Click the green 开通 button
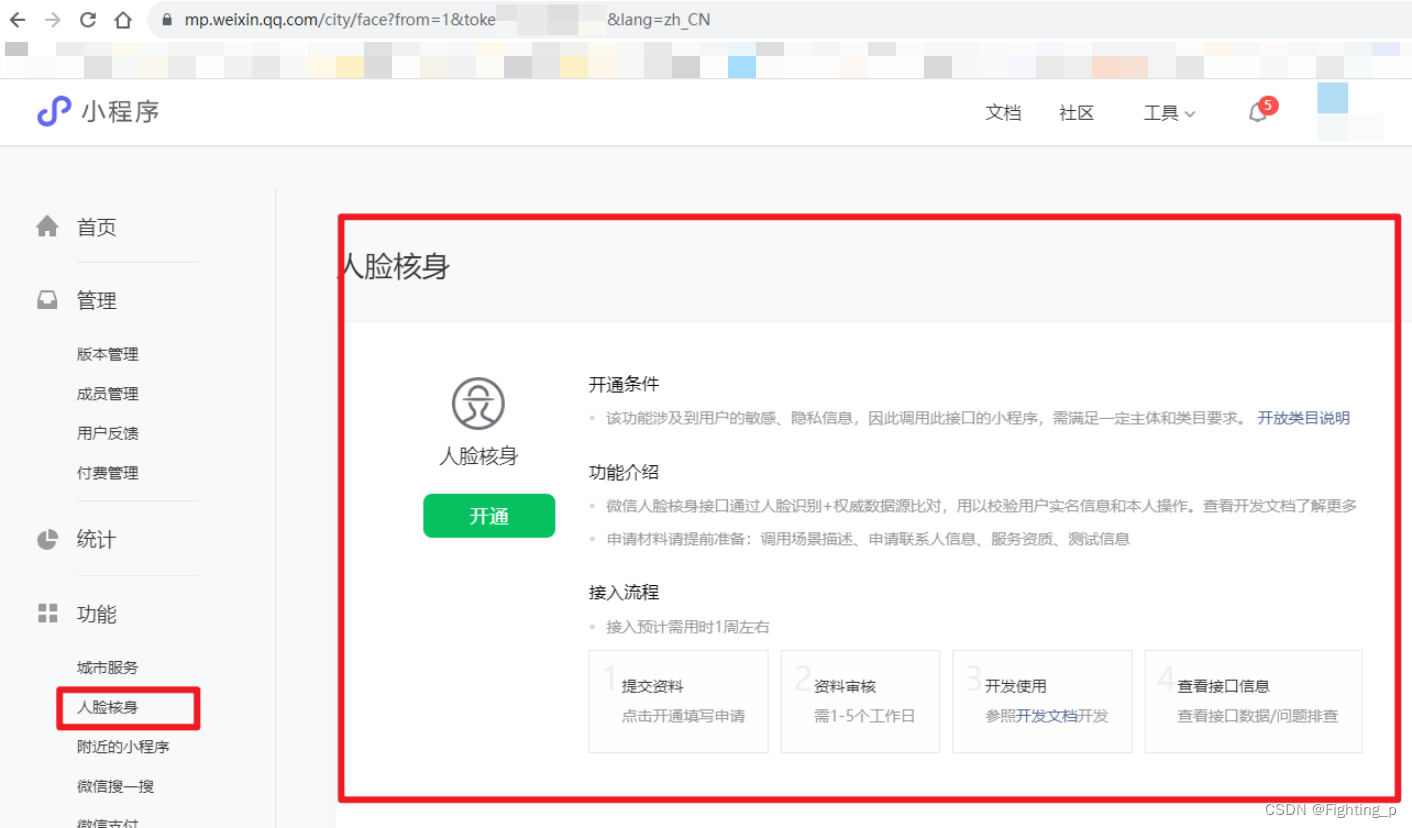The image size is (1412, 828). click(x=488, y=516)
